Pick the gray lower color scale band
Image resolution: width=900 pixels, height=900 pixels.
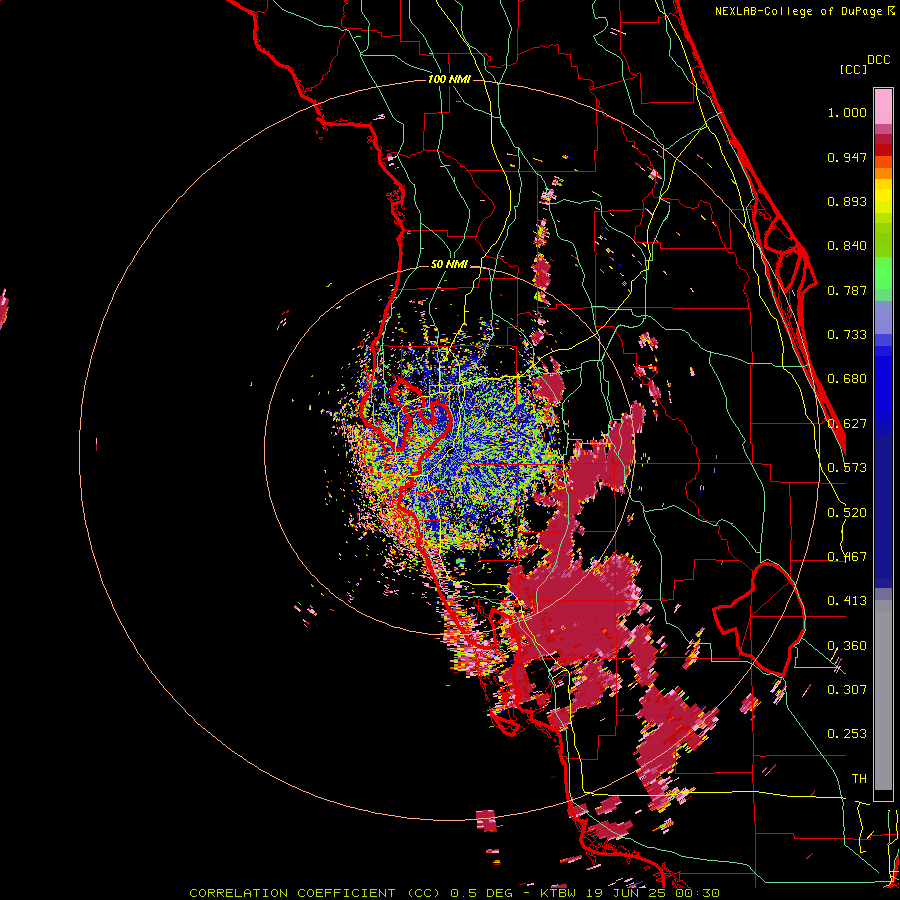(x=883, y=695)
